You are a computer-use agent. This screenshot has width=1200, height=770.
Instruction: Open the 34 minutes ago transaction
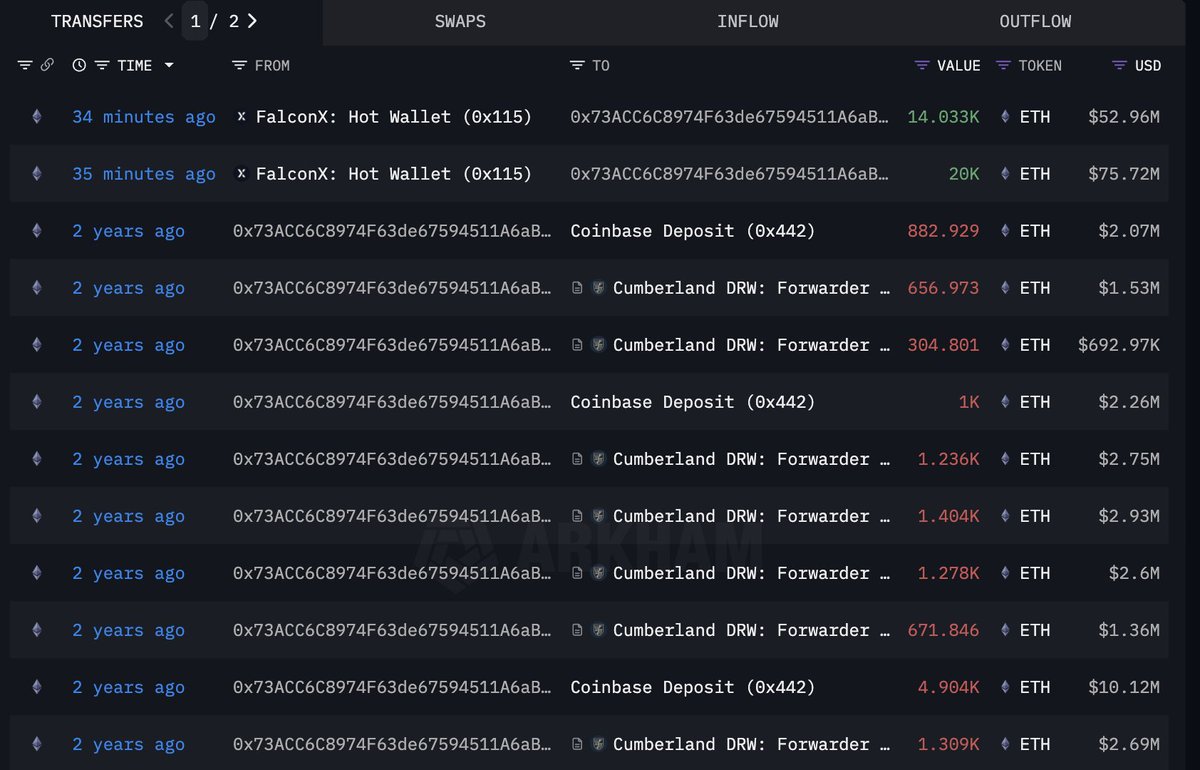coord(144,117)
